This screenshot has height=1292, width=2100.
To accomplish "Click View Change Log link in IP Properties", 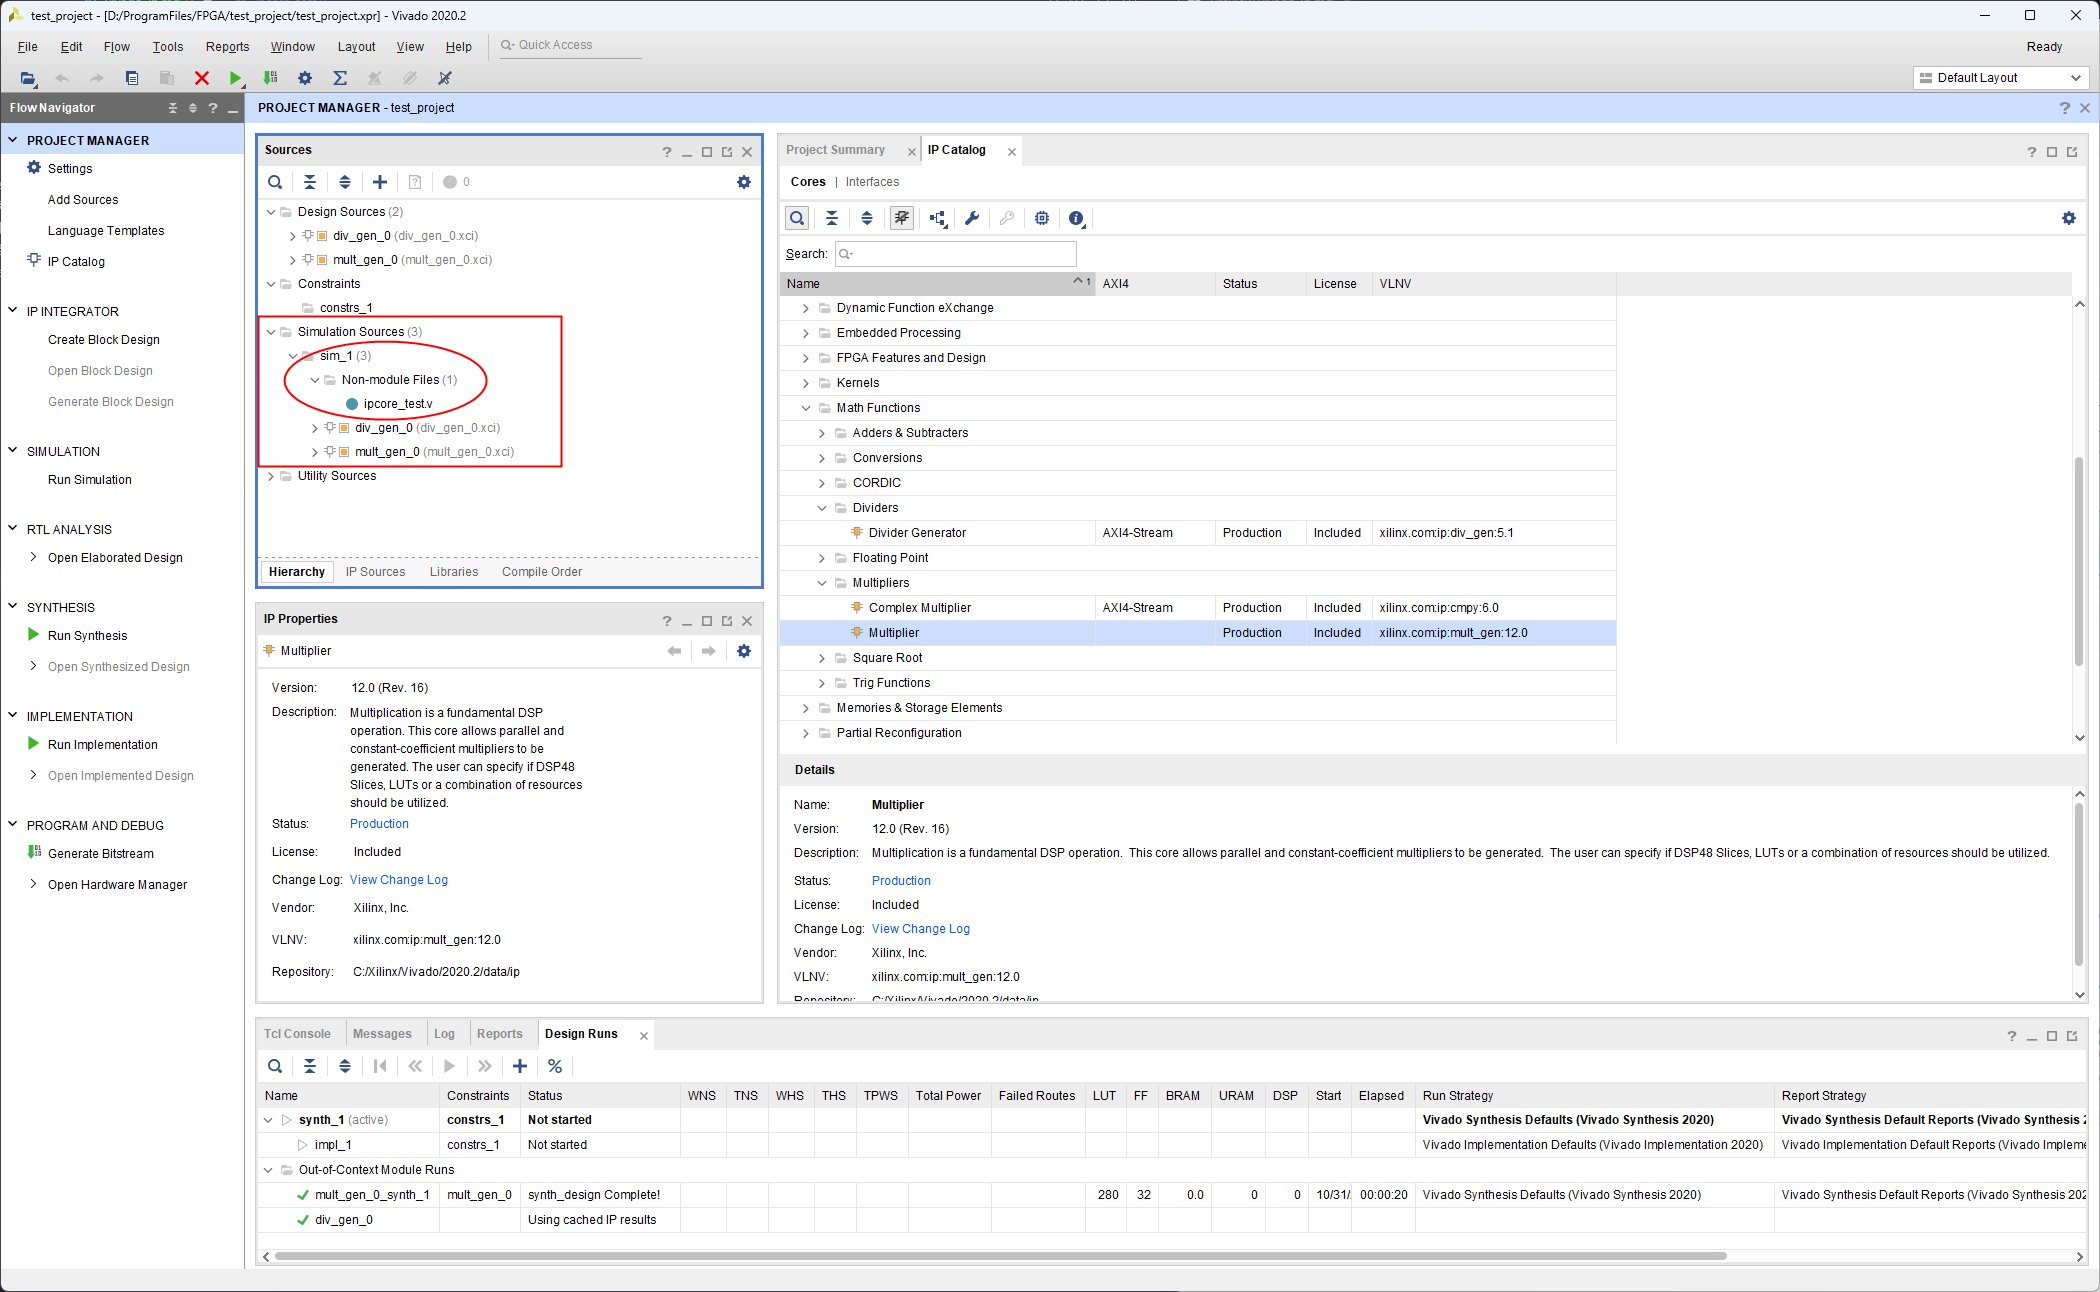I will pyautogui.click(x=398, y=880).
